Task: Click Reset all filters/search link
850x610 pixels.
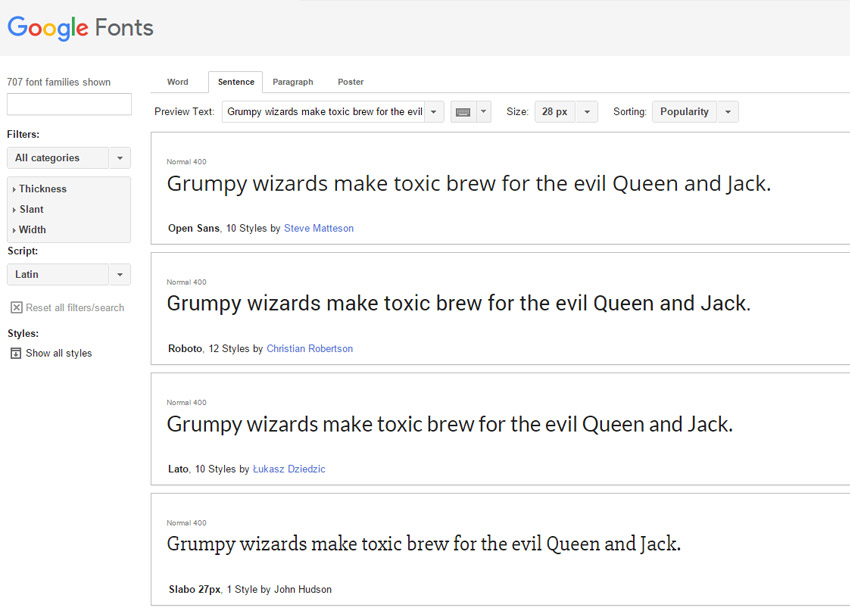Action: (75, 308)
